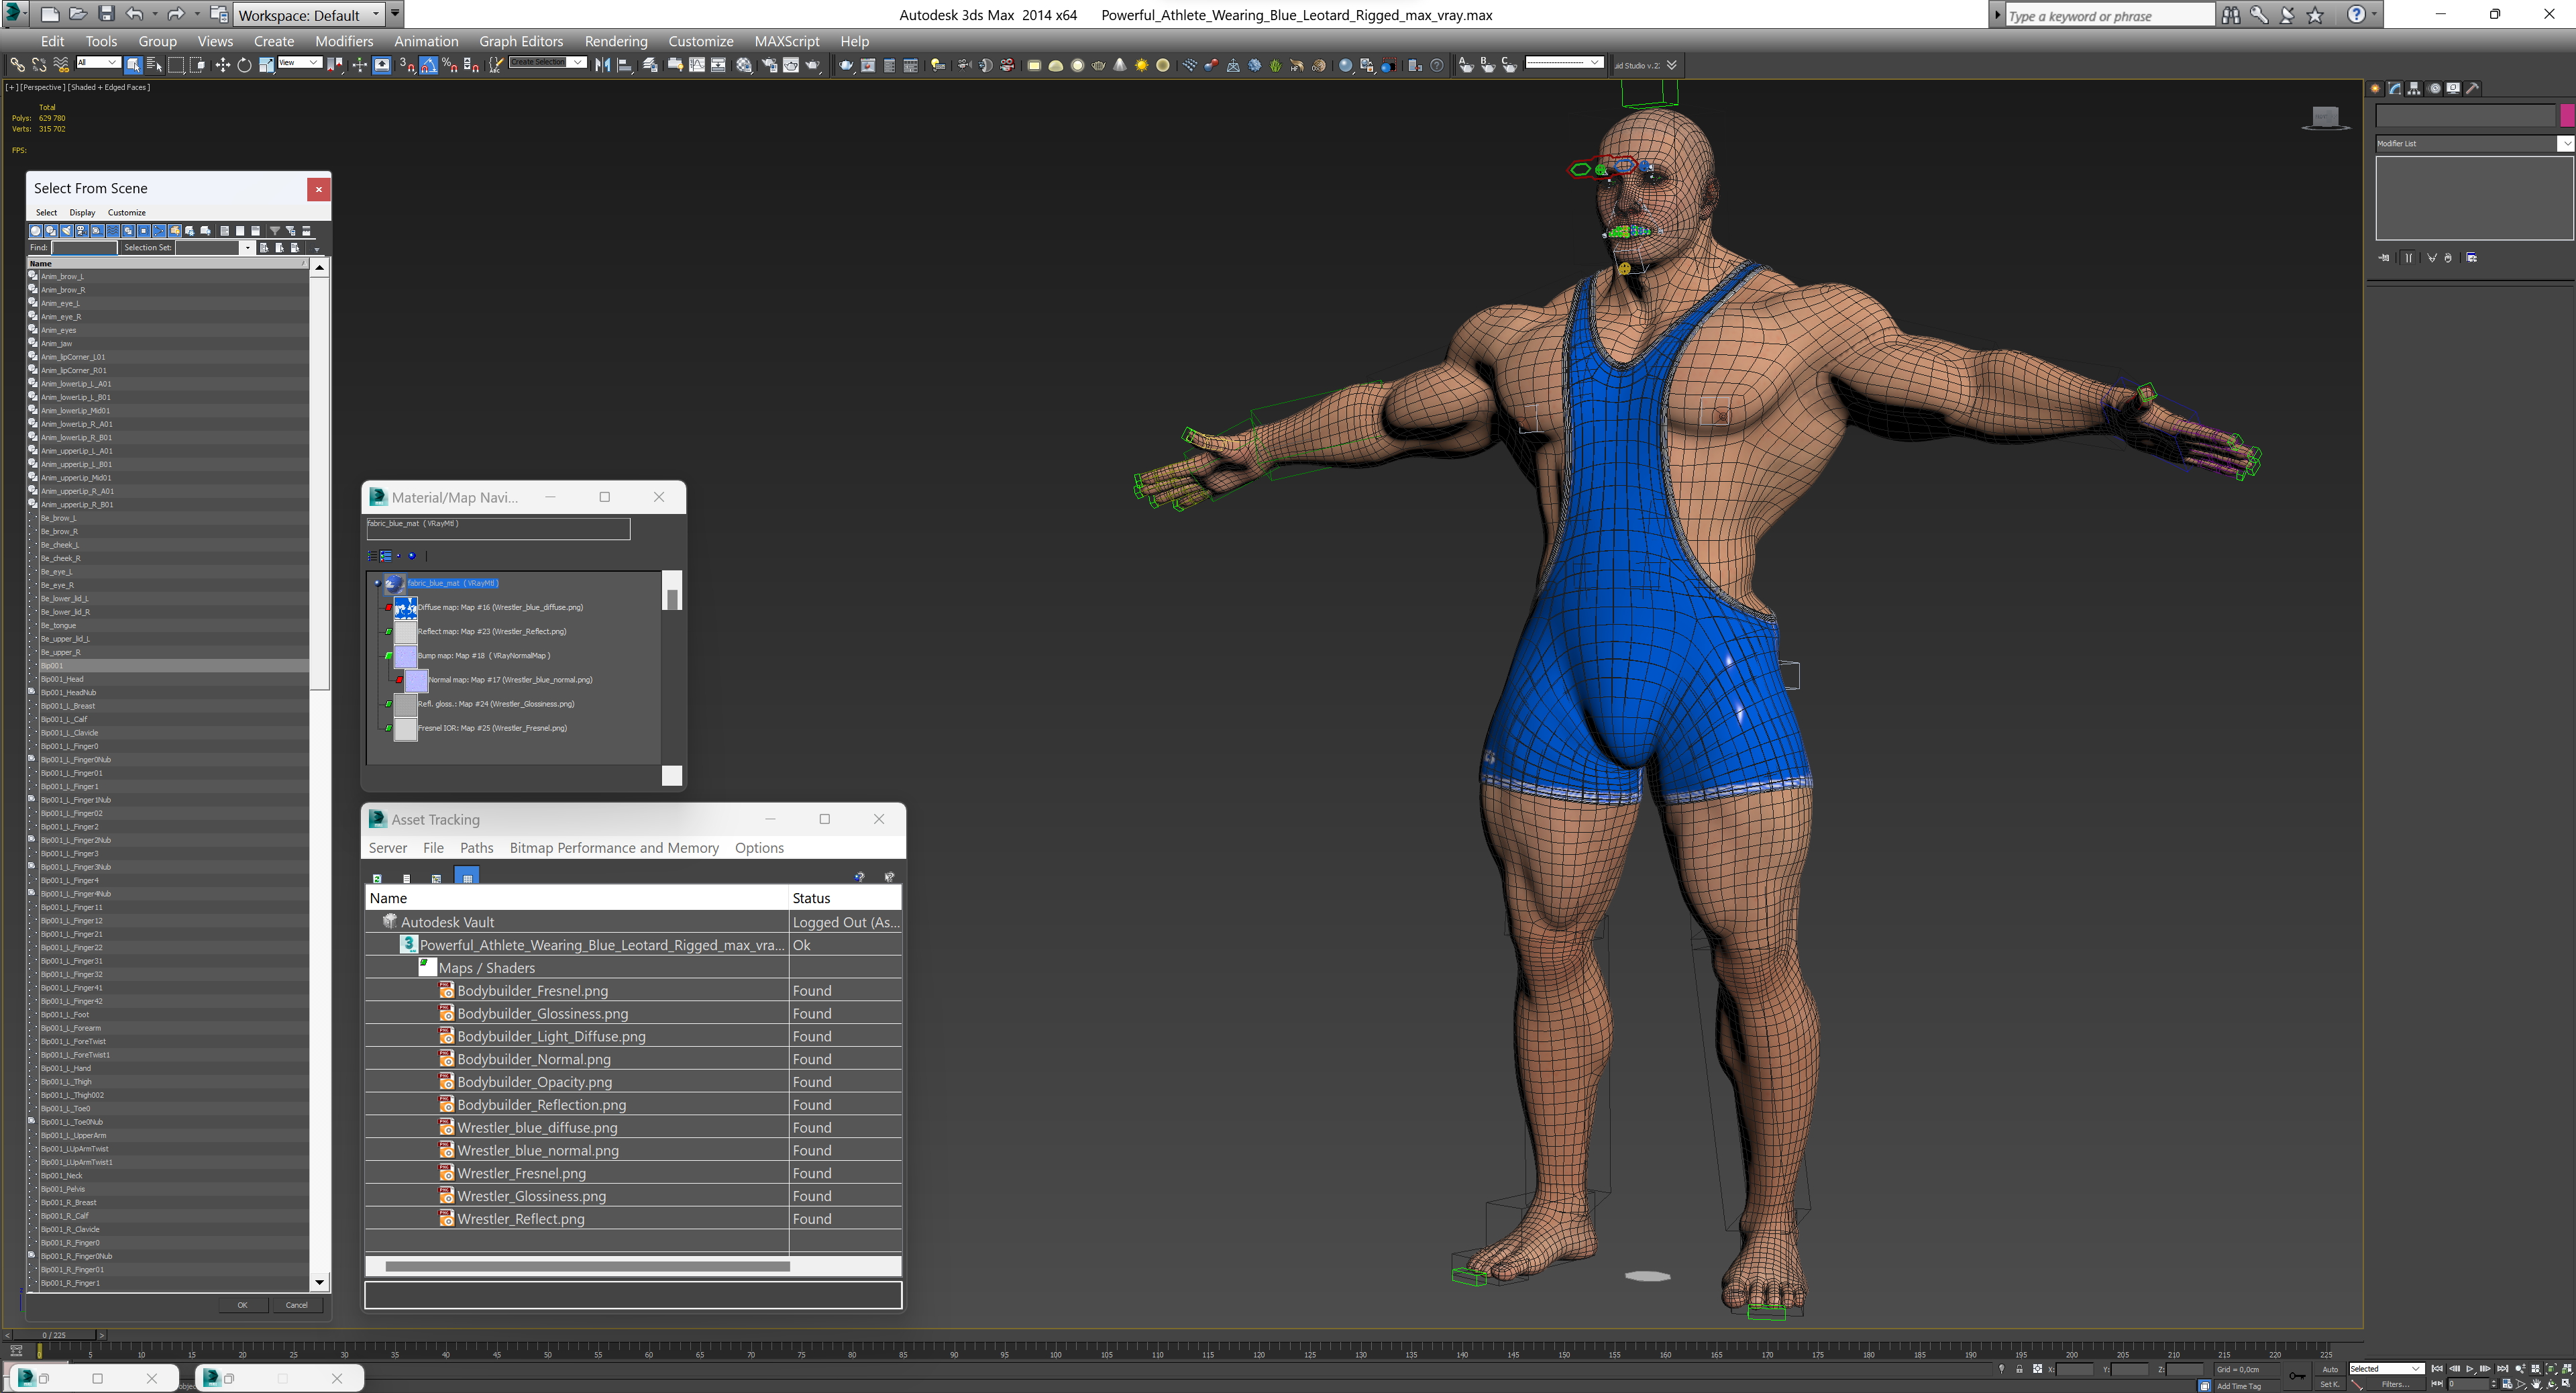This screenshot has width=2576, height=1393.
Task: Activate the Select and Rotate tool
Action: [x=244, y=65]
